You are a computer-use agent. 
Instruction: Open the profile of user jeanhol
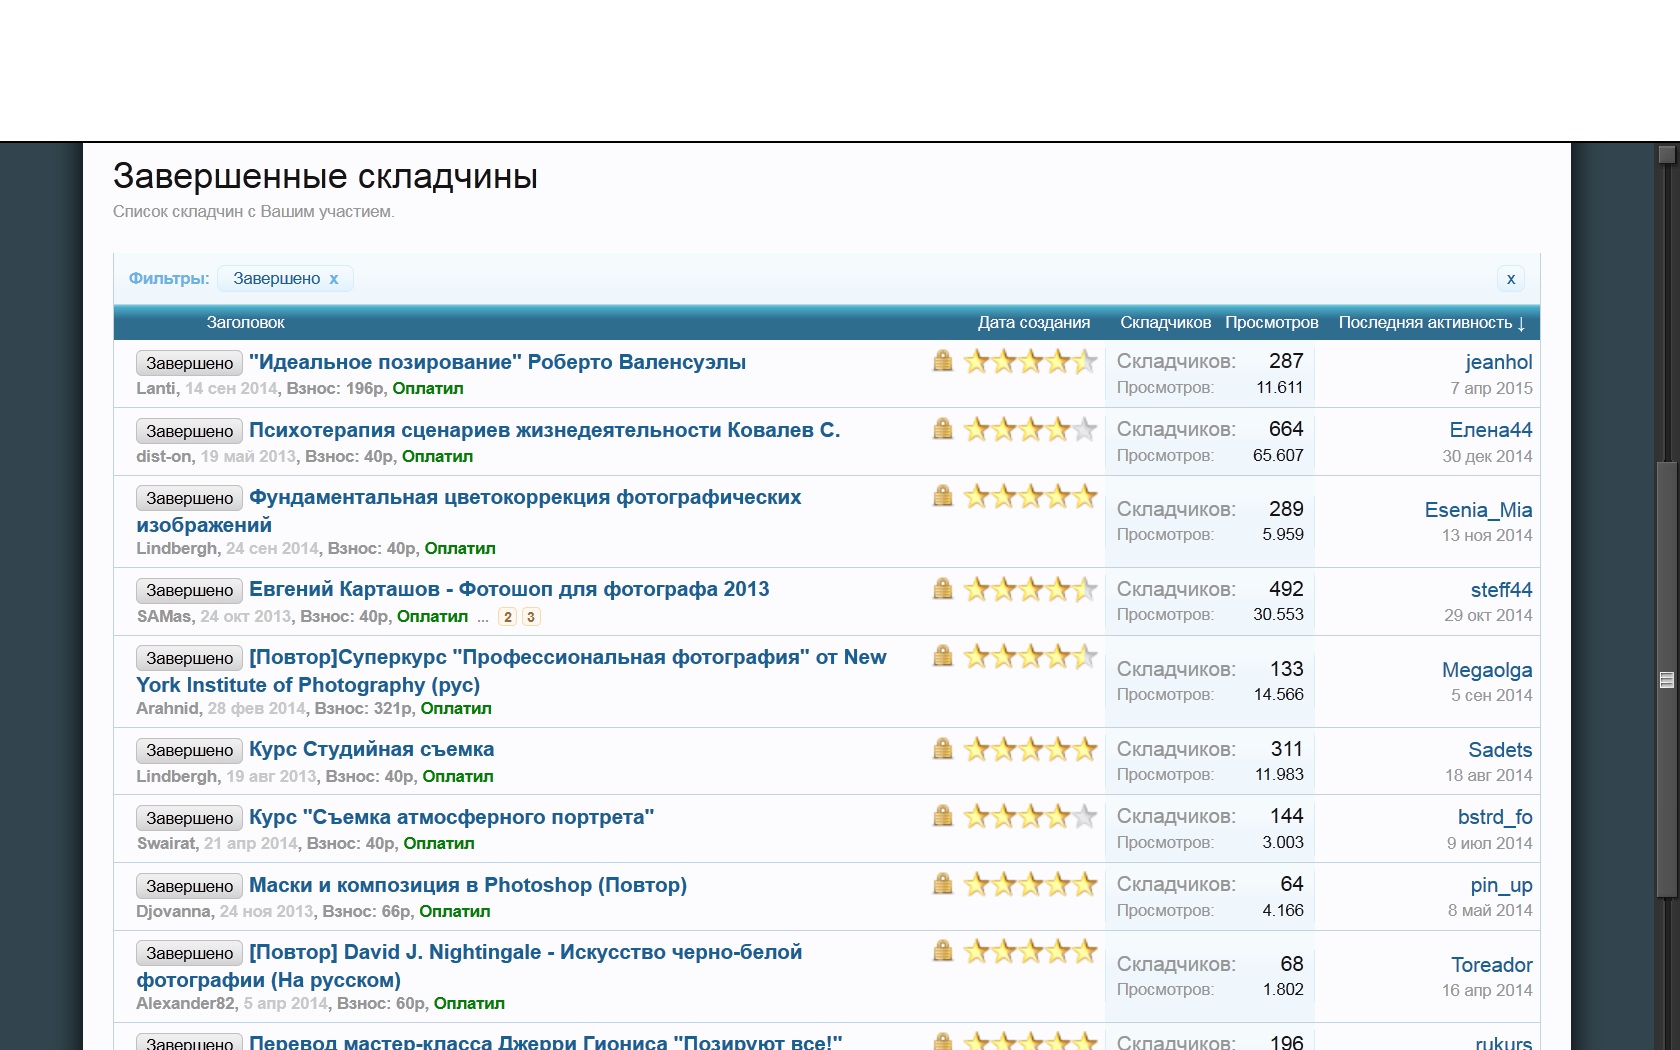point(1498,362)
